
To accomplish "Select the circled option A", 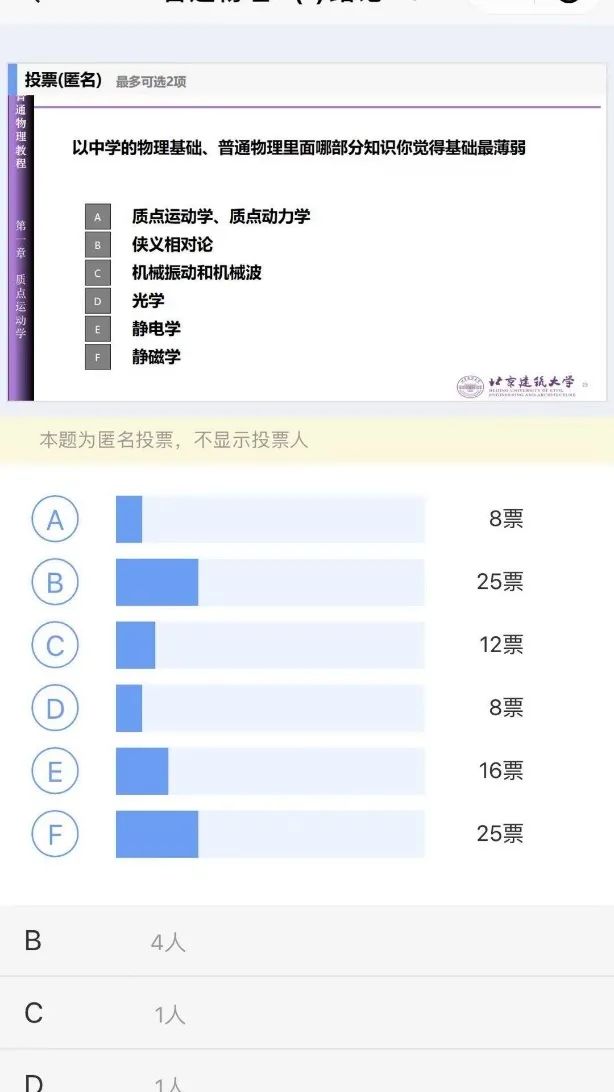I will 55,519.
